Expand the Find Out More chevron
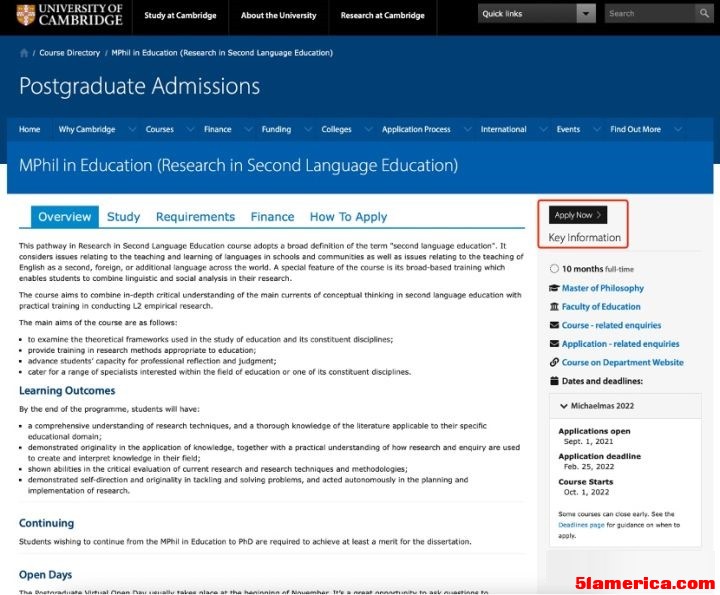Screen dimensions: 720x595 (x=678, y=129)
